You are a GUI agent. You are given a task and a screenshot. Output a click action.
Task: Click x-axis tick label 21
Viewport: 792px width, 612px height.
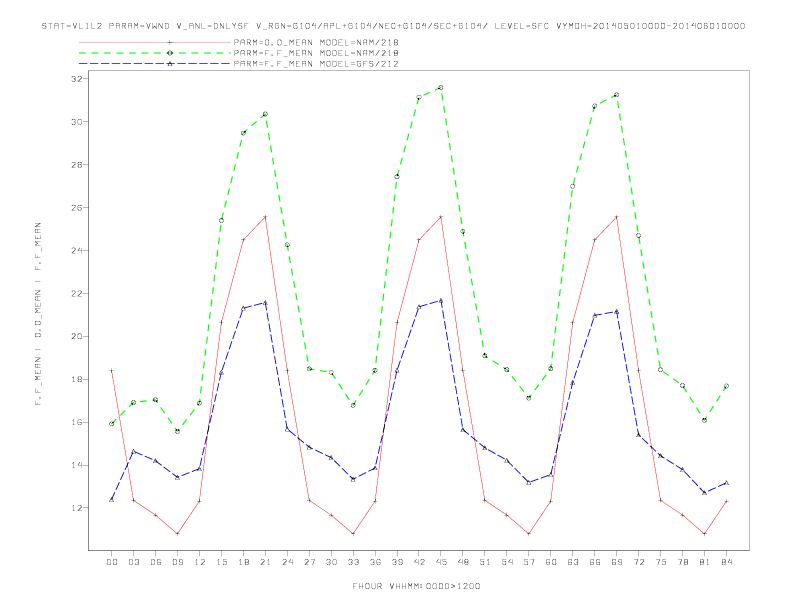[x=265, y=562]
